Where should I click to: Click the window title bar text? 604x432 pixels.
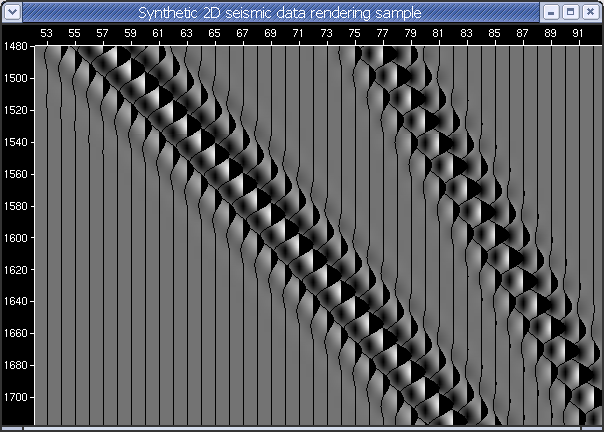[280, 13]
